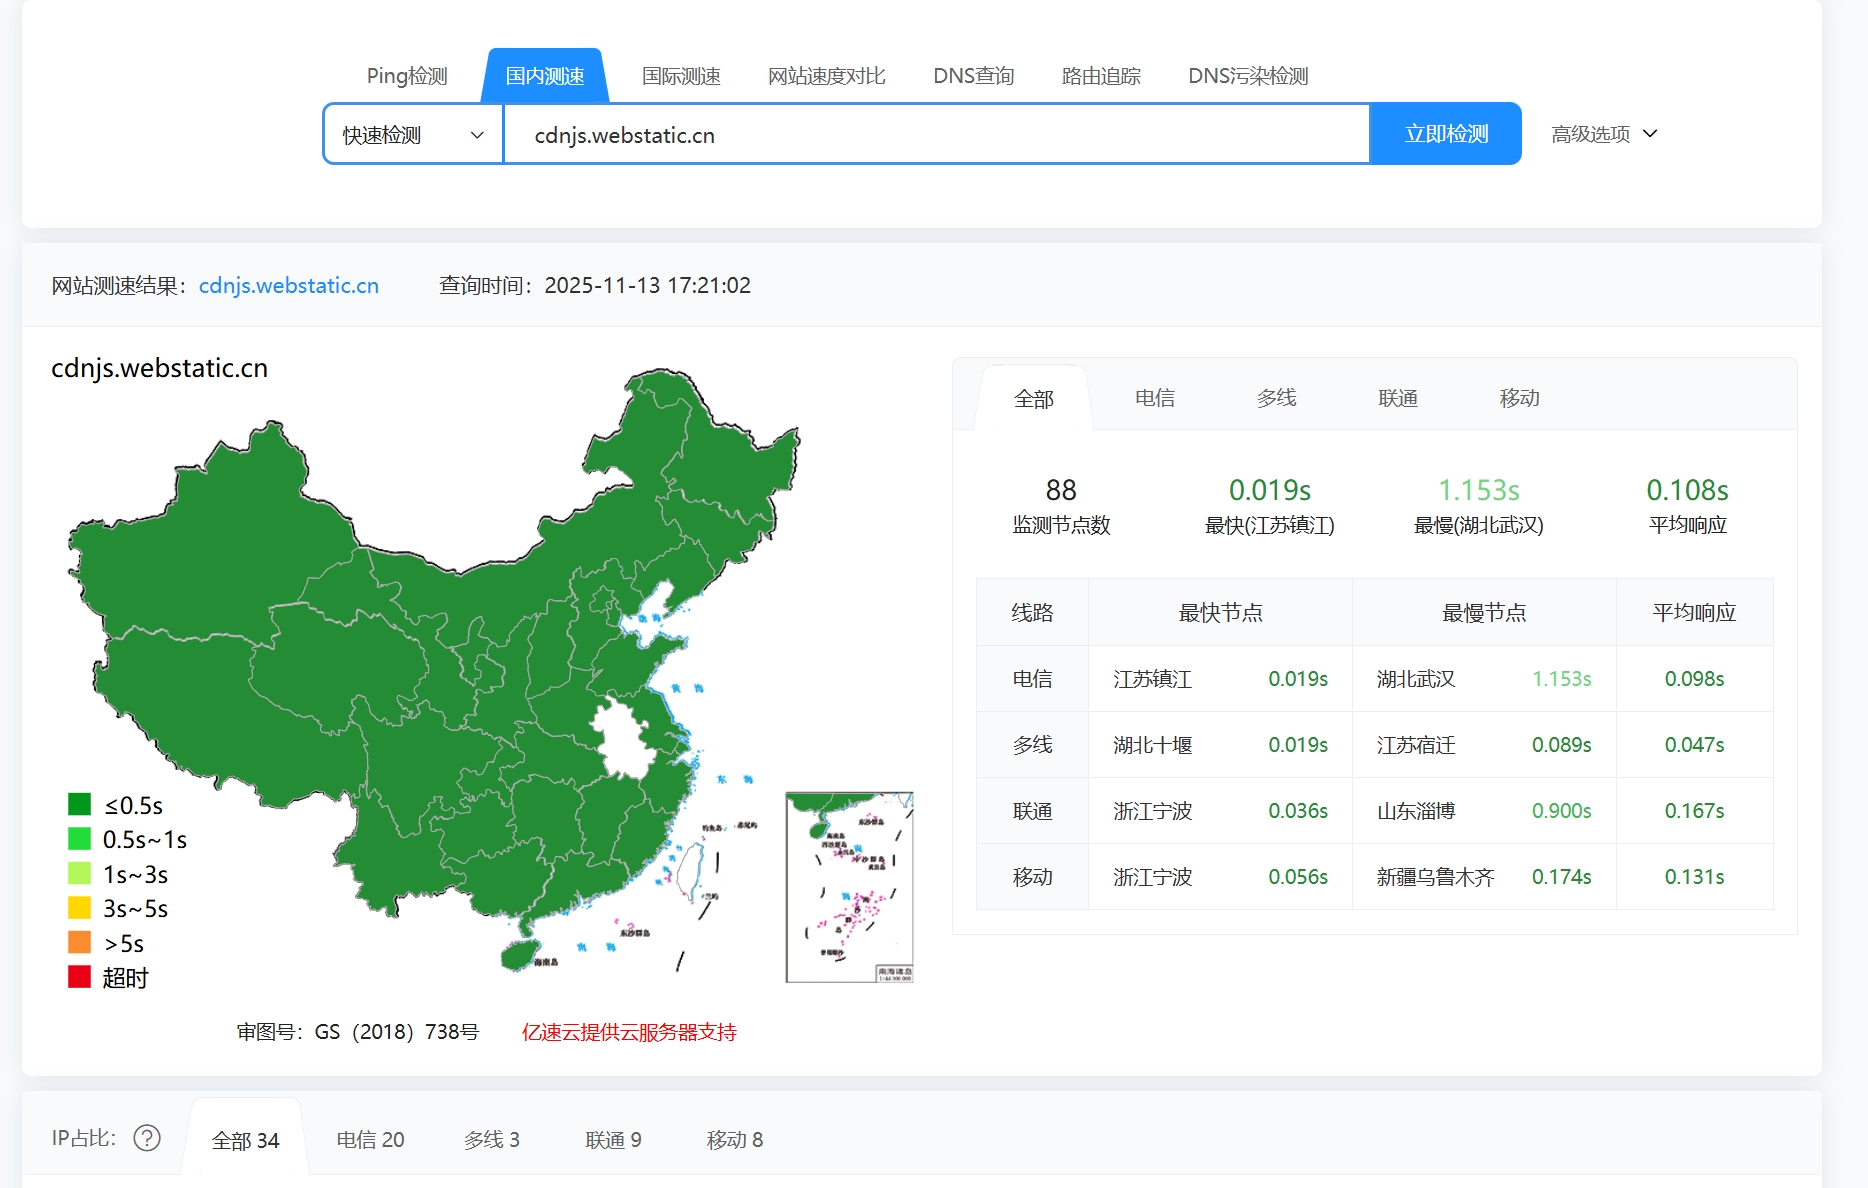Show the 联通 statistics tab

pyautogui.click(x=1398, y=398)
